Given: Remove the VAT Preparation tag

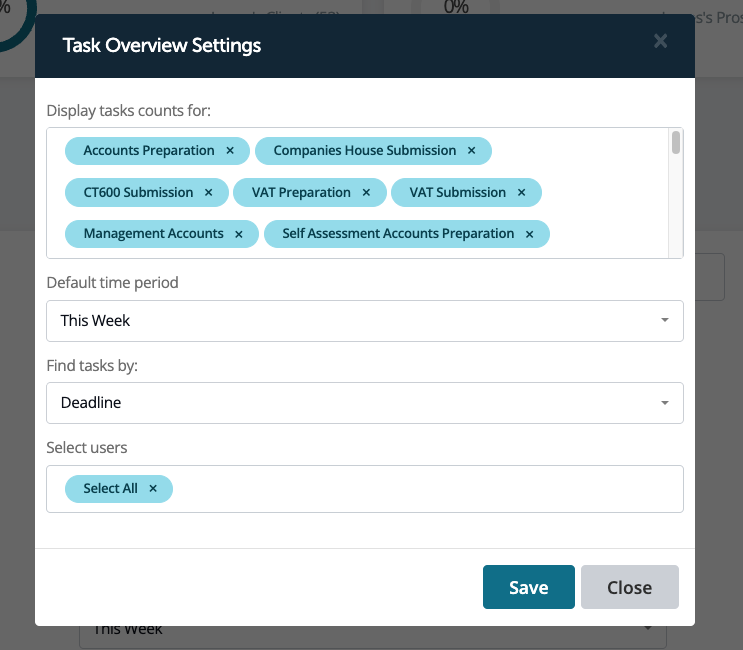Looking at the screenshot, I should (367, 192).
